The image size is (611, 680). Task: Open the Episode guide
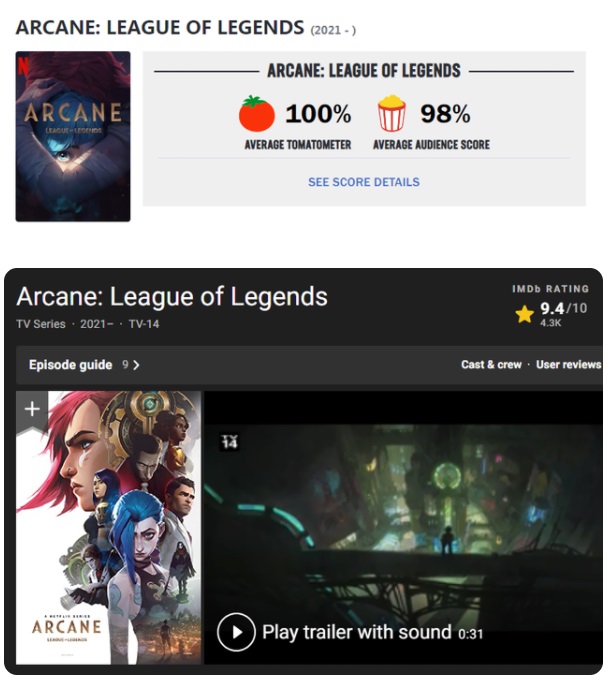click(x=71, y=365)
